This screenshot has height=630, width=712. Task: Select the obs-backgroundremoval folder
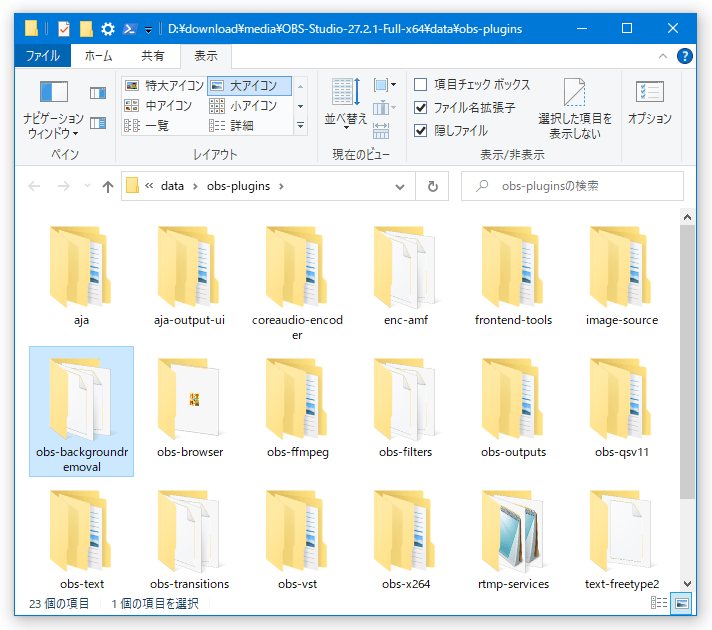coord(82,412)
